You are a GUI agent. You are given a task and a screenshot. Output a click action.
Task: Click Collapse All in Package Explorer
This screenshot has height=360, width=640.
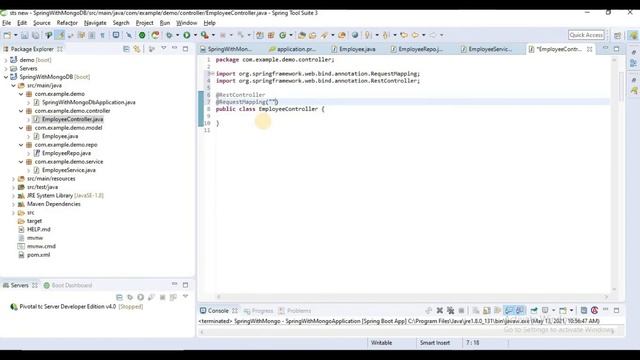[126, 49]
